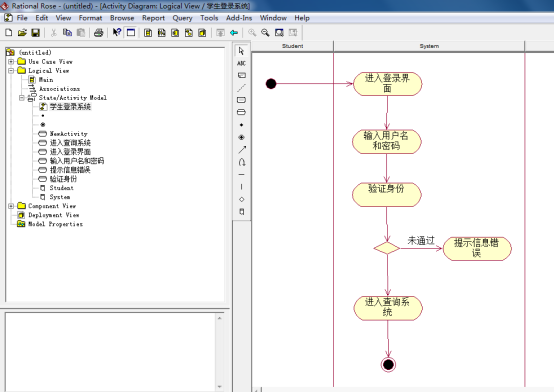The height and width of the screenshot is (392, 554).
Task: Open the Report menu
Action: [153, 18]
